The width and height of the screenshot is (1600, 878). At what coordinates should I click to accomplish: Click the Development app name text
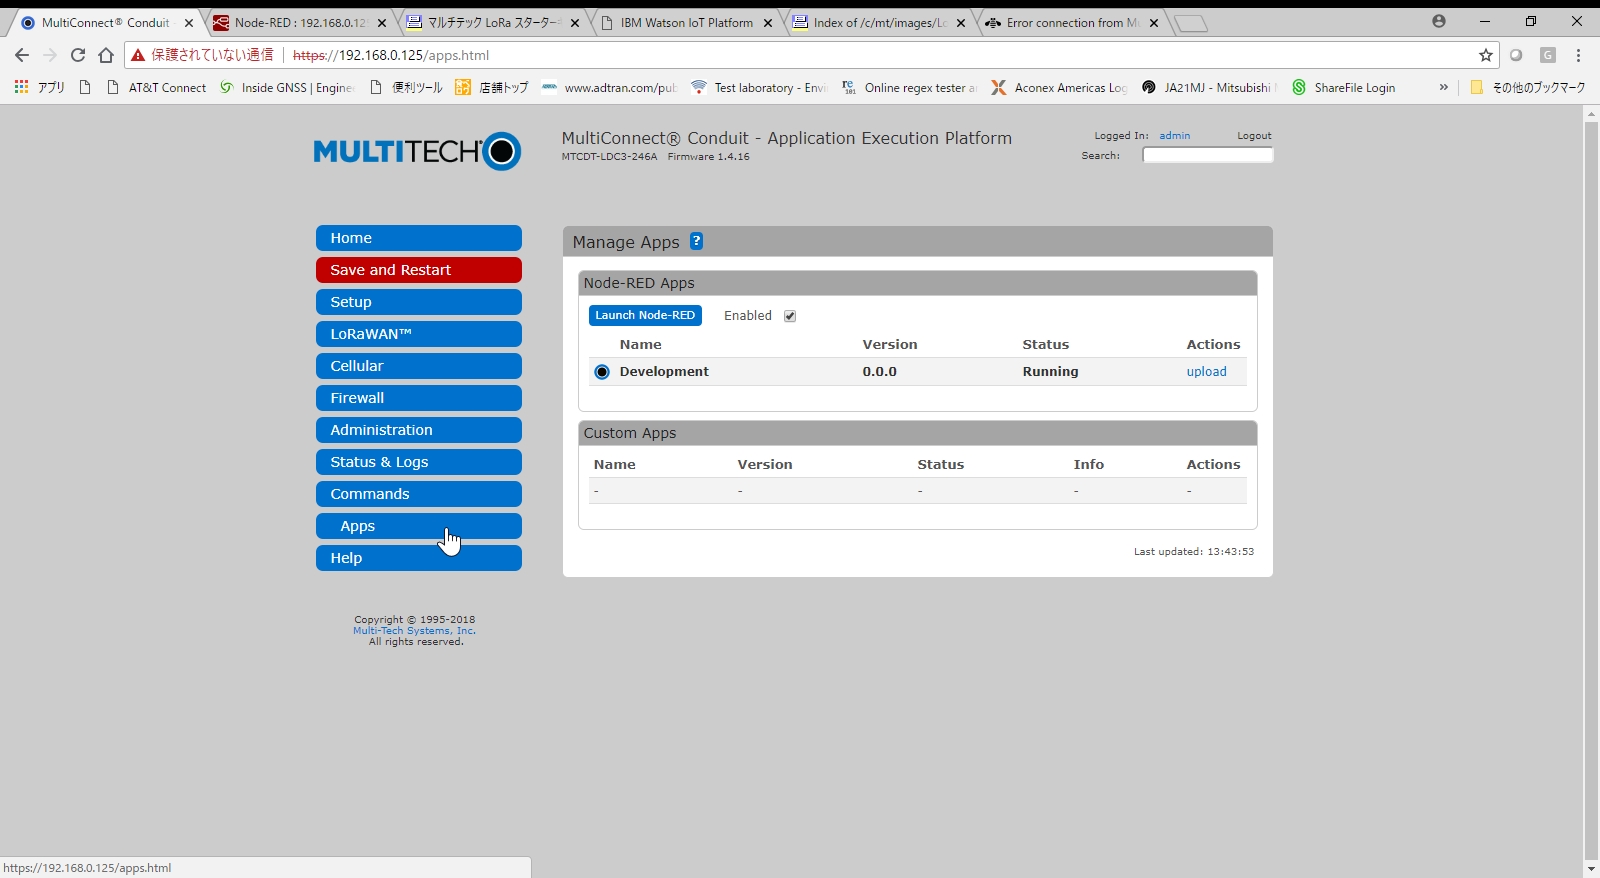pyautogui.click(x=664, y=371)
